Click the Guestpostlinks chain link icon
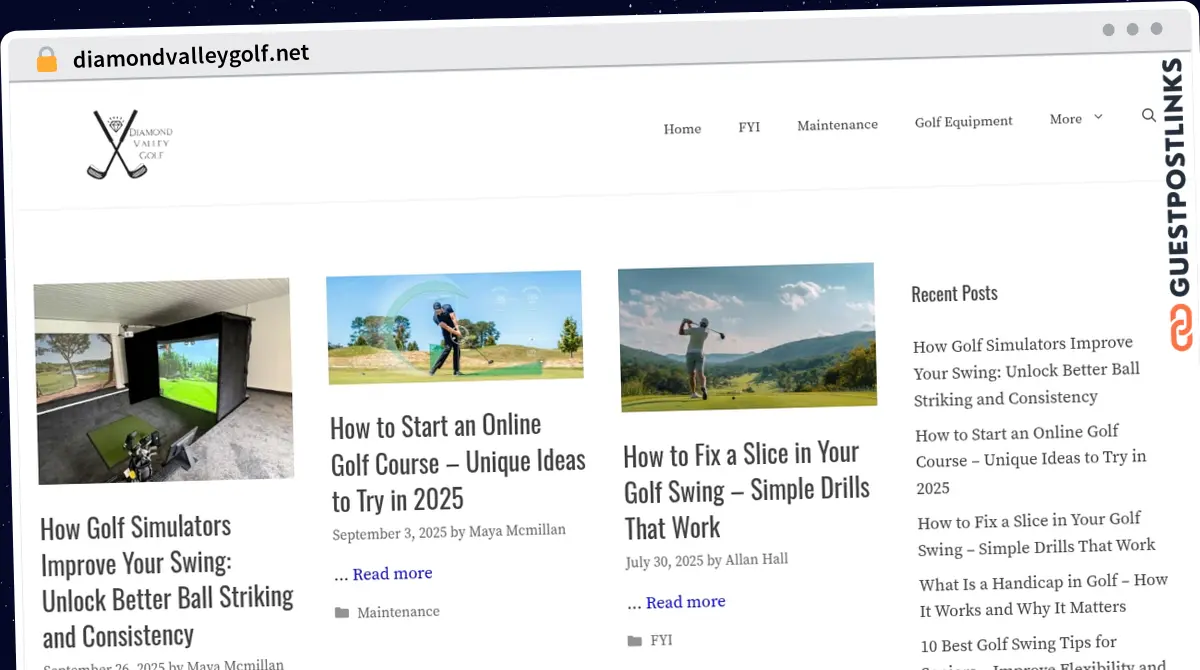The width and height of the screenshot is (1200, 670). pyautogui.click(x=1182, y=328)
